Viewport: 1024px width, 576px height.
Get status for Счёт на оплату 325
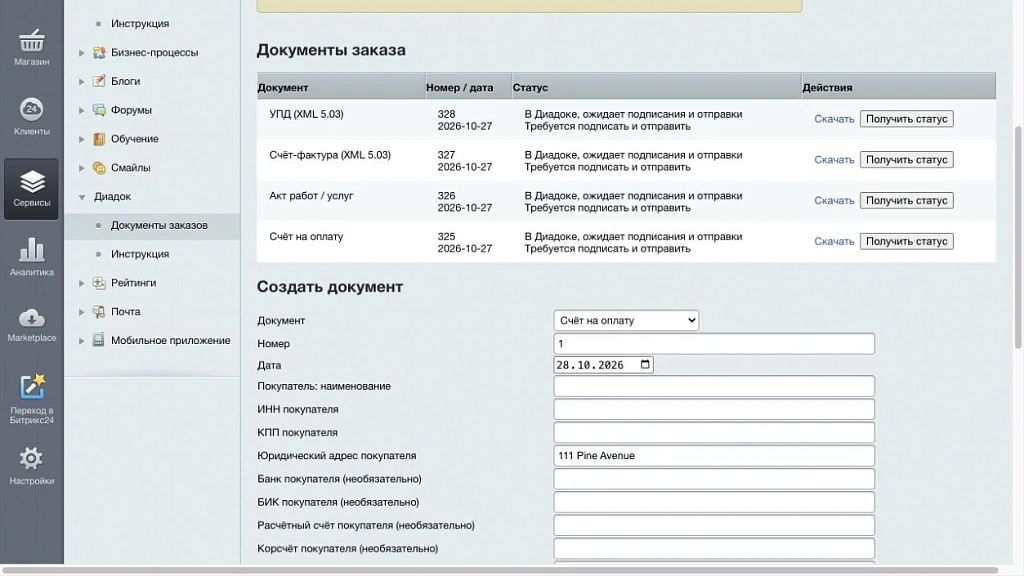(906, 241)
